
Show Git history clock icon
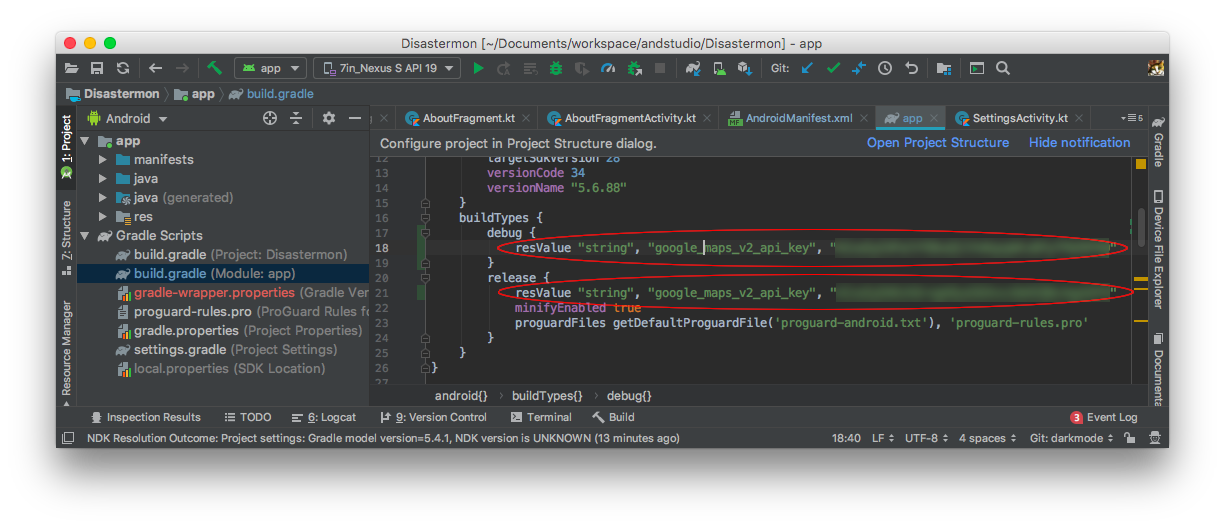[885, 68]
